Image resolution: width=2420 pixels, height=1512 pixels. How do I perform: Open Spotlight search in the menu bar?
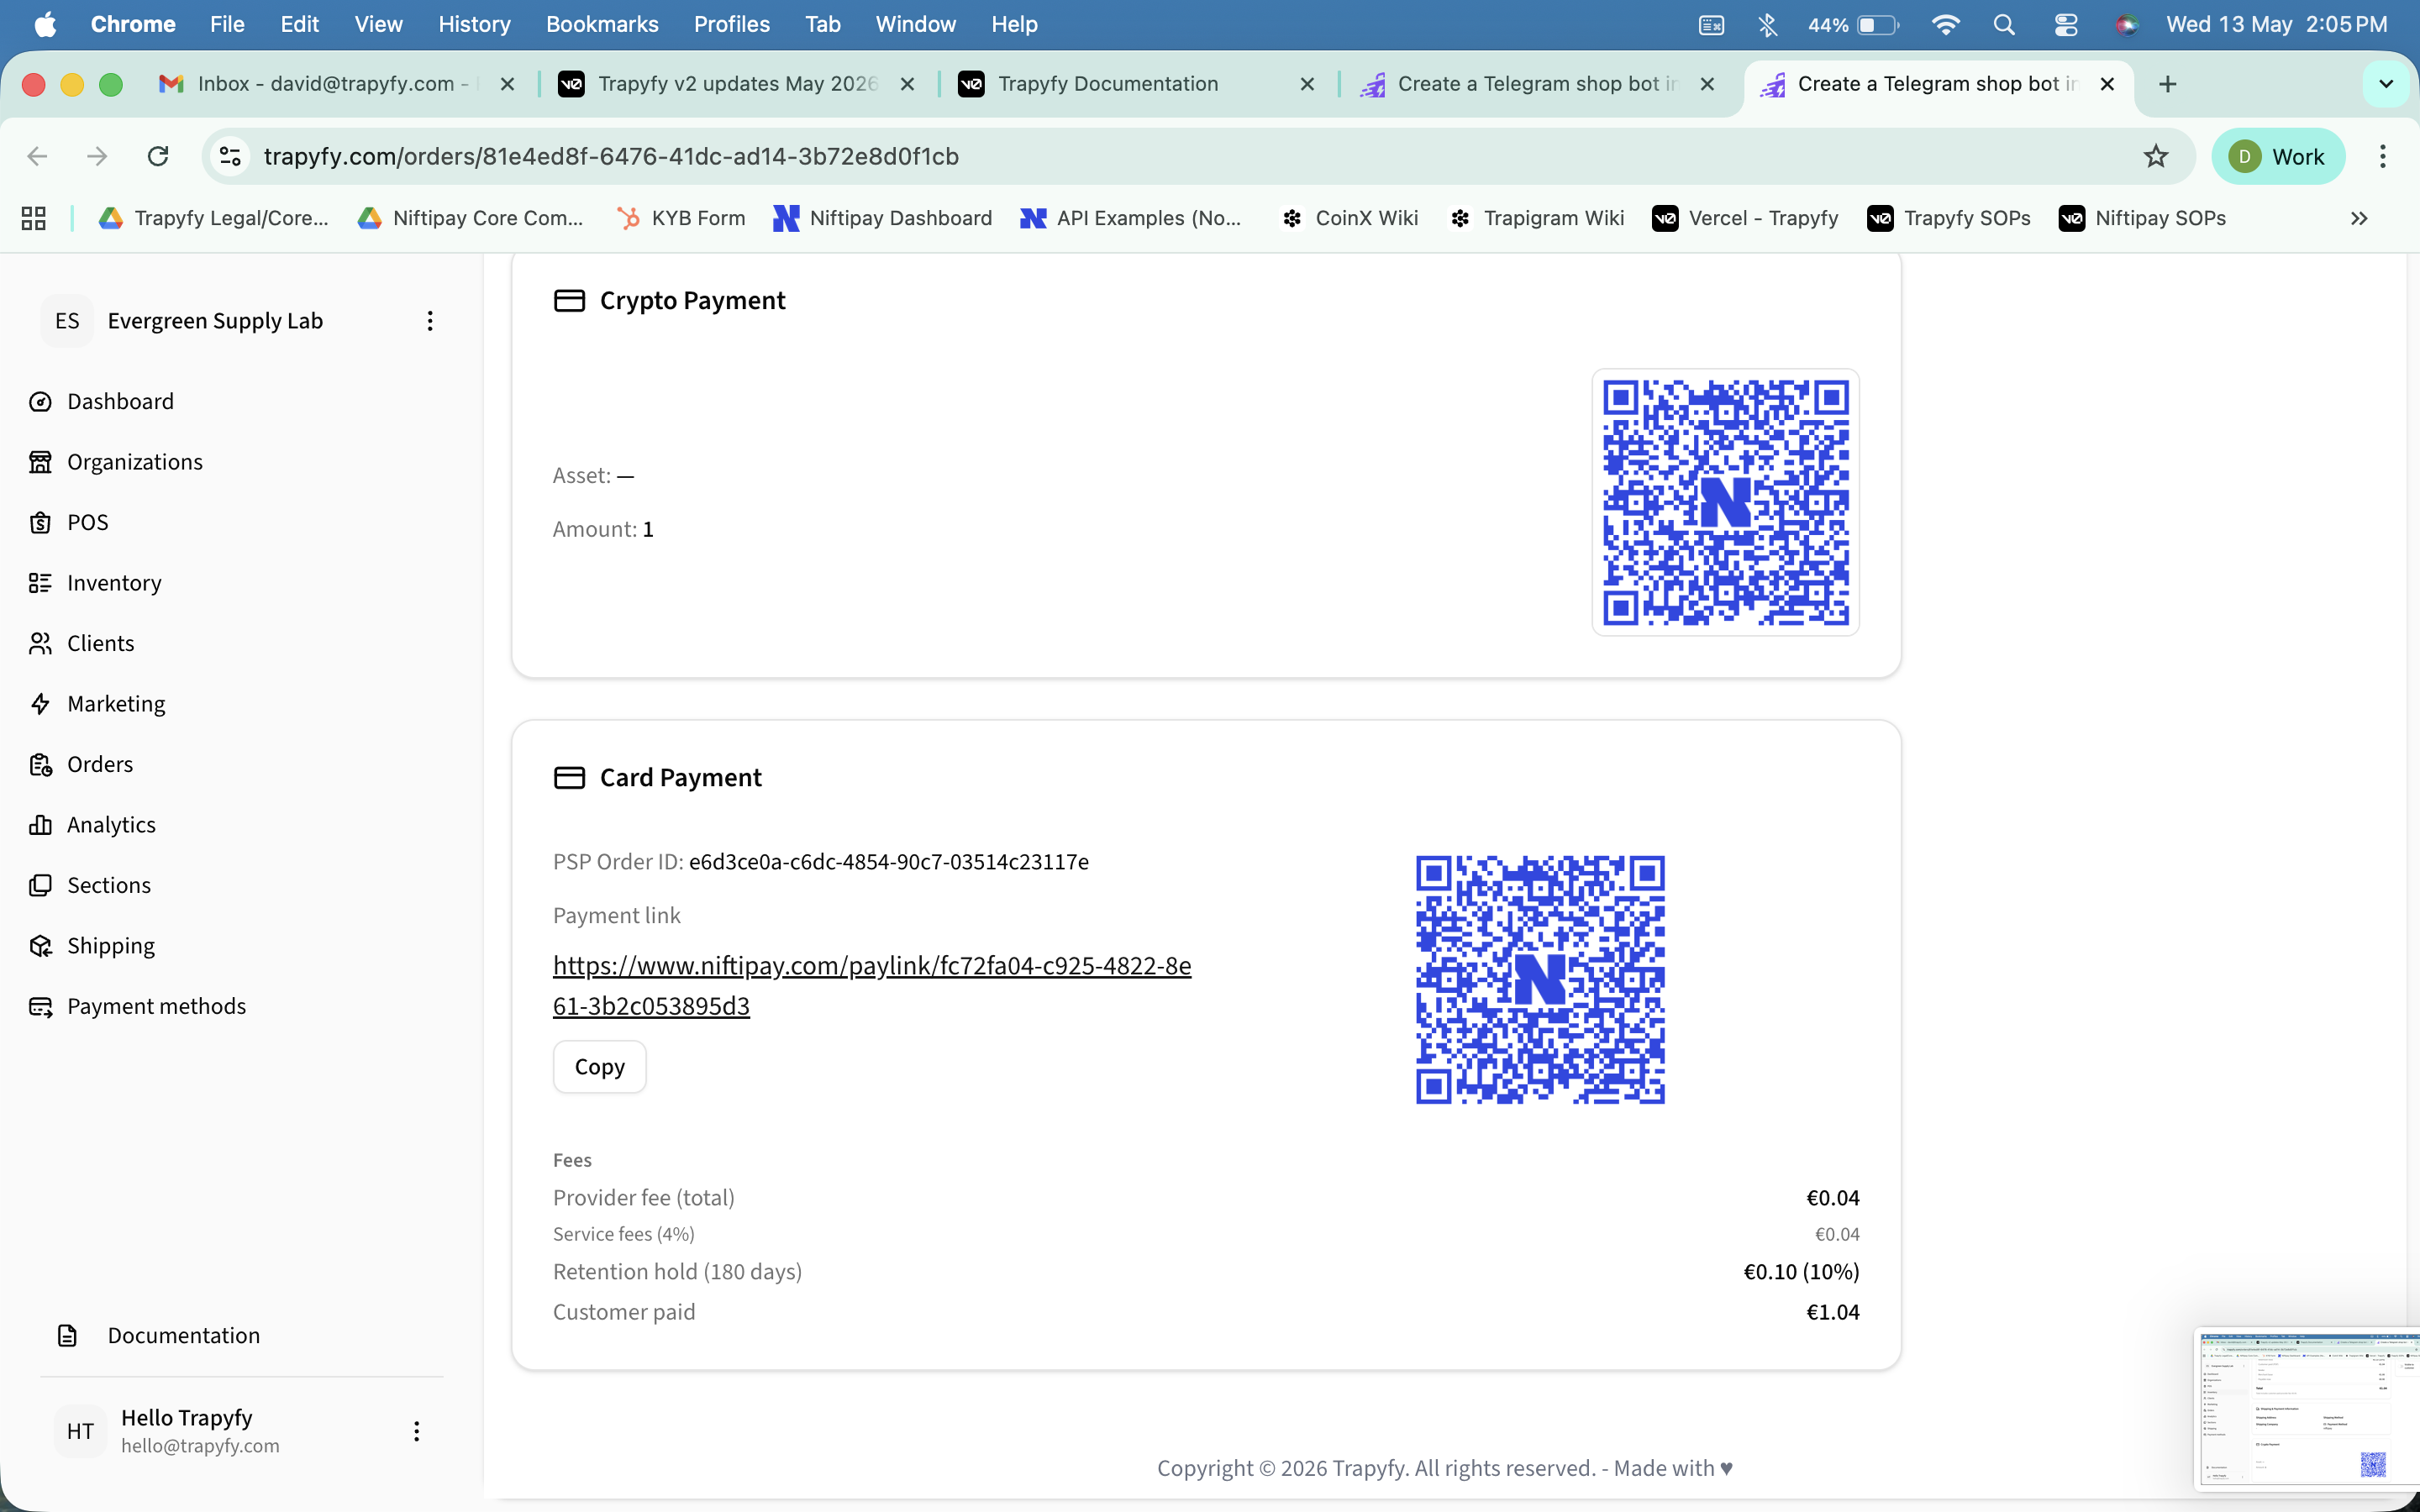[2003, 24]
